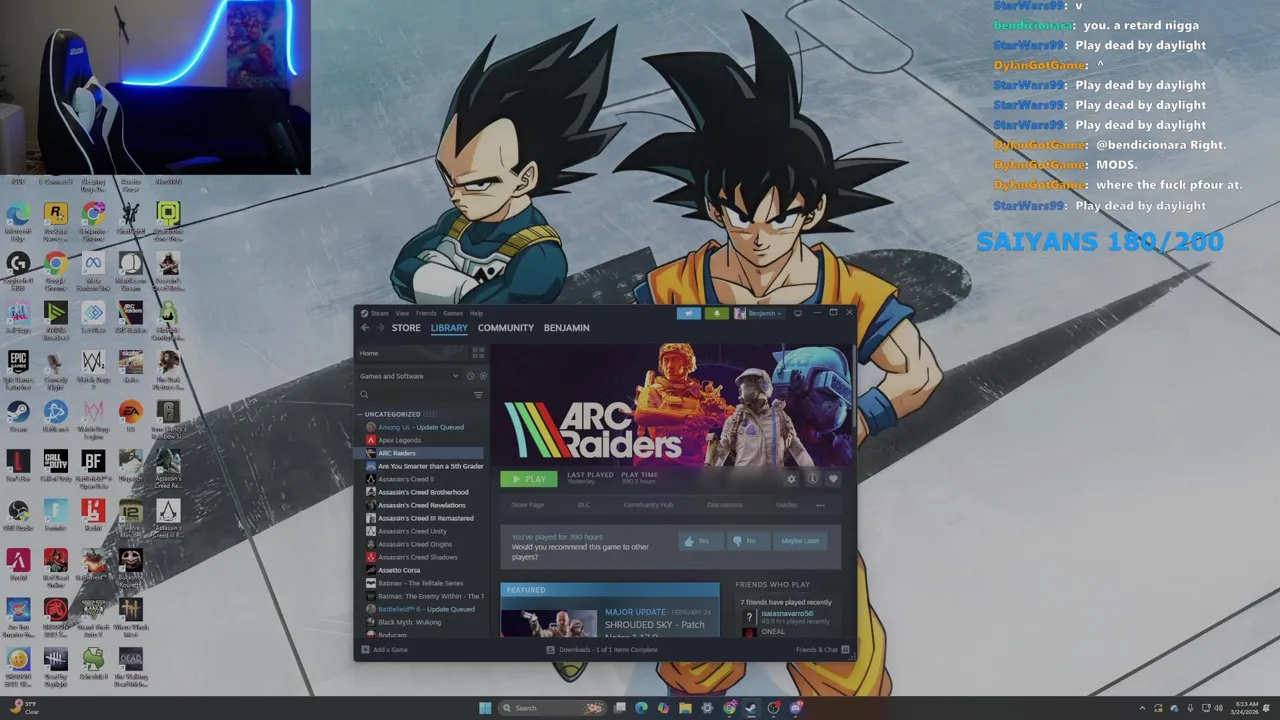1280x720 pixels.
Task: Select Battlefield 6 in library list
Action: coord(426,609)
